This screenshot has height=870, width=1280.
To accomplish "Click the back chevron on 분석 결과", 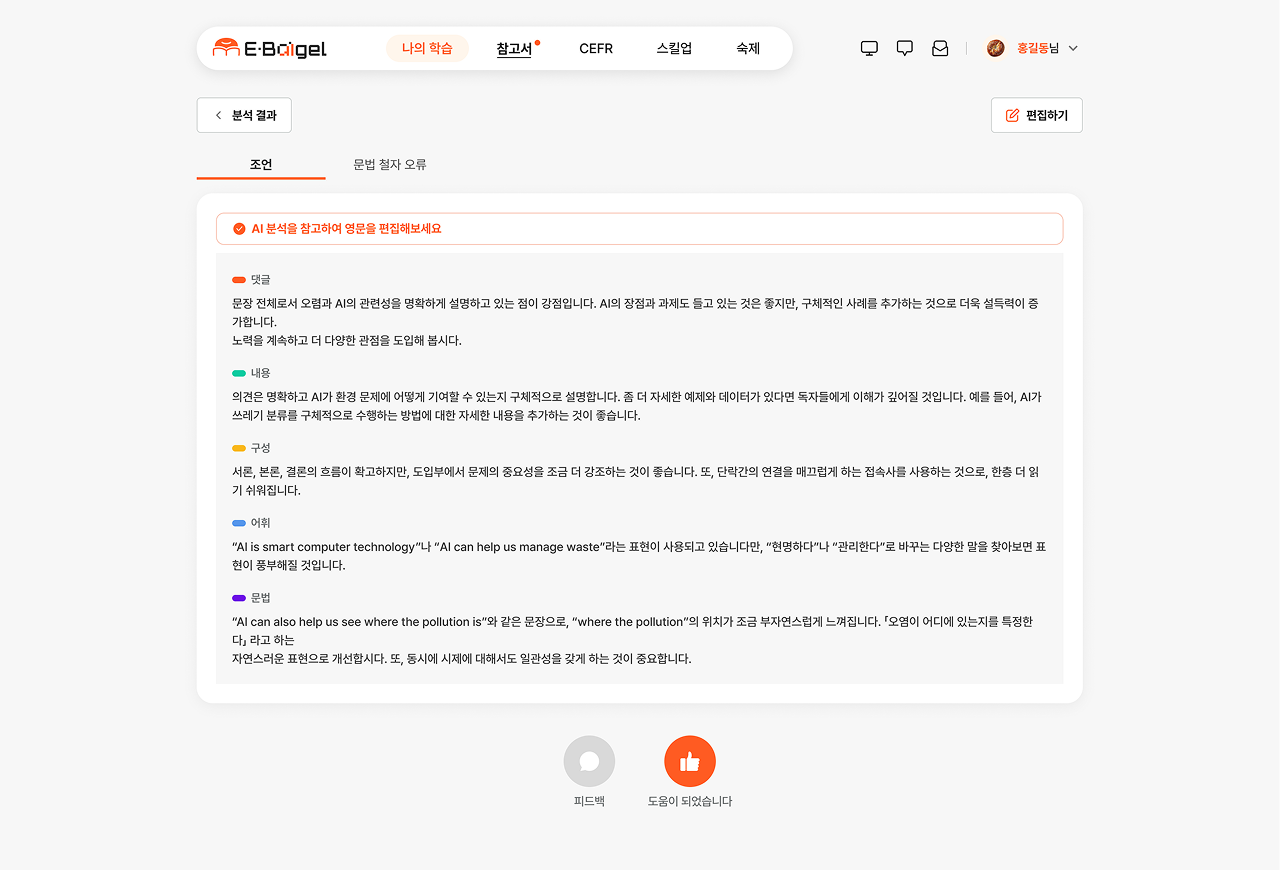I will coord(217,115).
